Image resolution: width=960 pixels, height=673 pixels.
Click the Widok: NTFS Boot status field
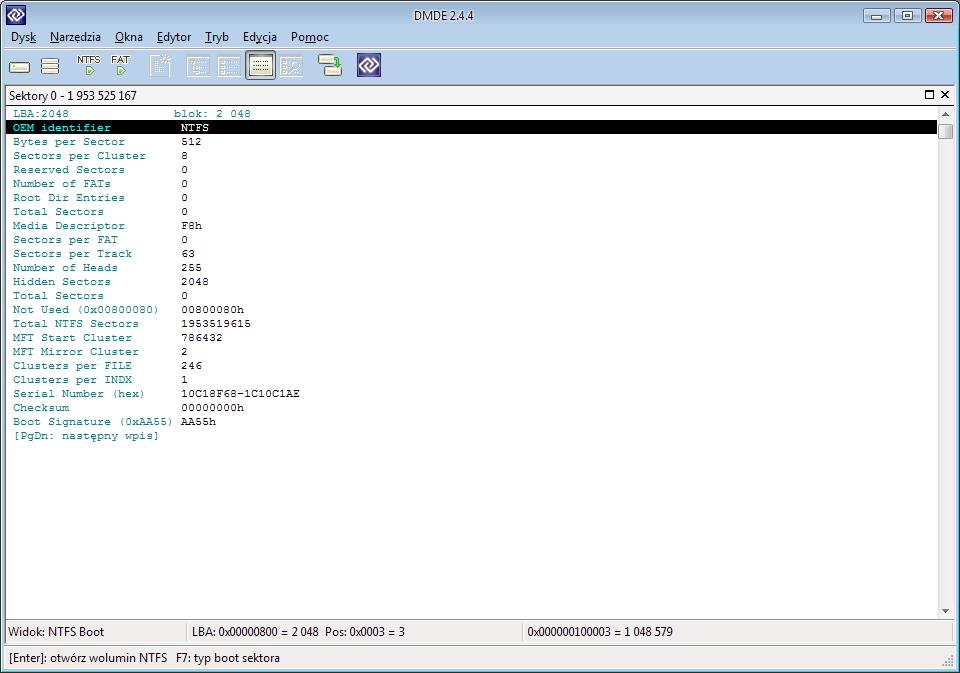pos(96,631)
